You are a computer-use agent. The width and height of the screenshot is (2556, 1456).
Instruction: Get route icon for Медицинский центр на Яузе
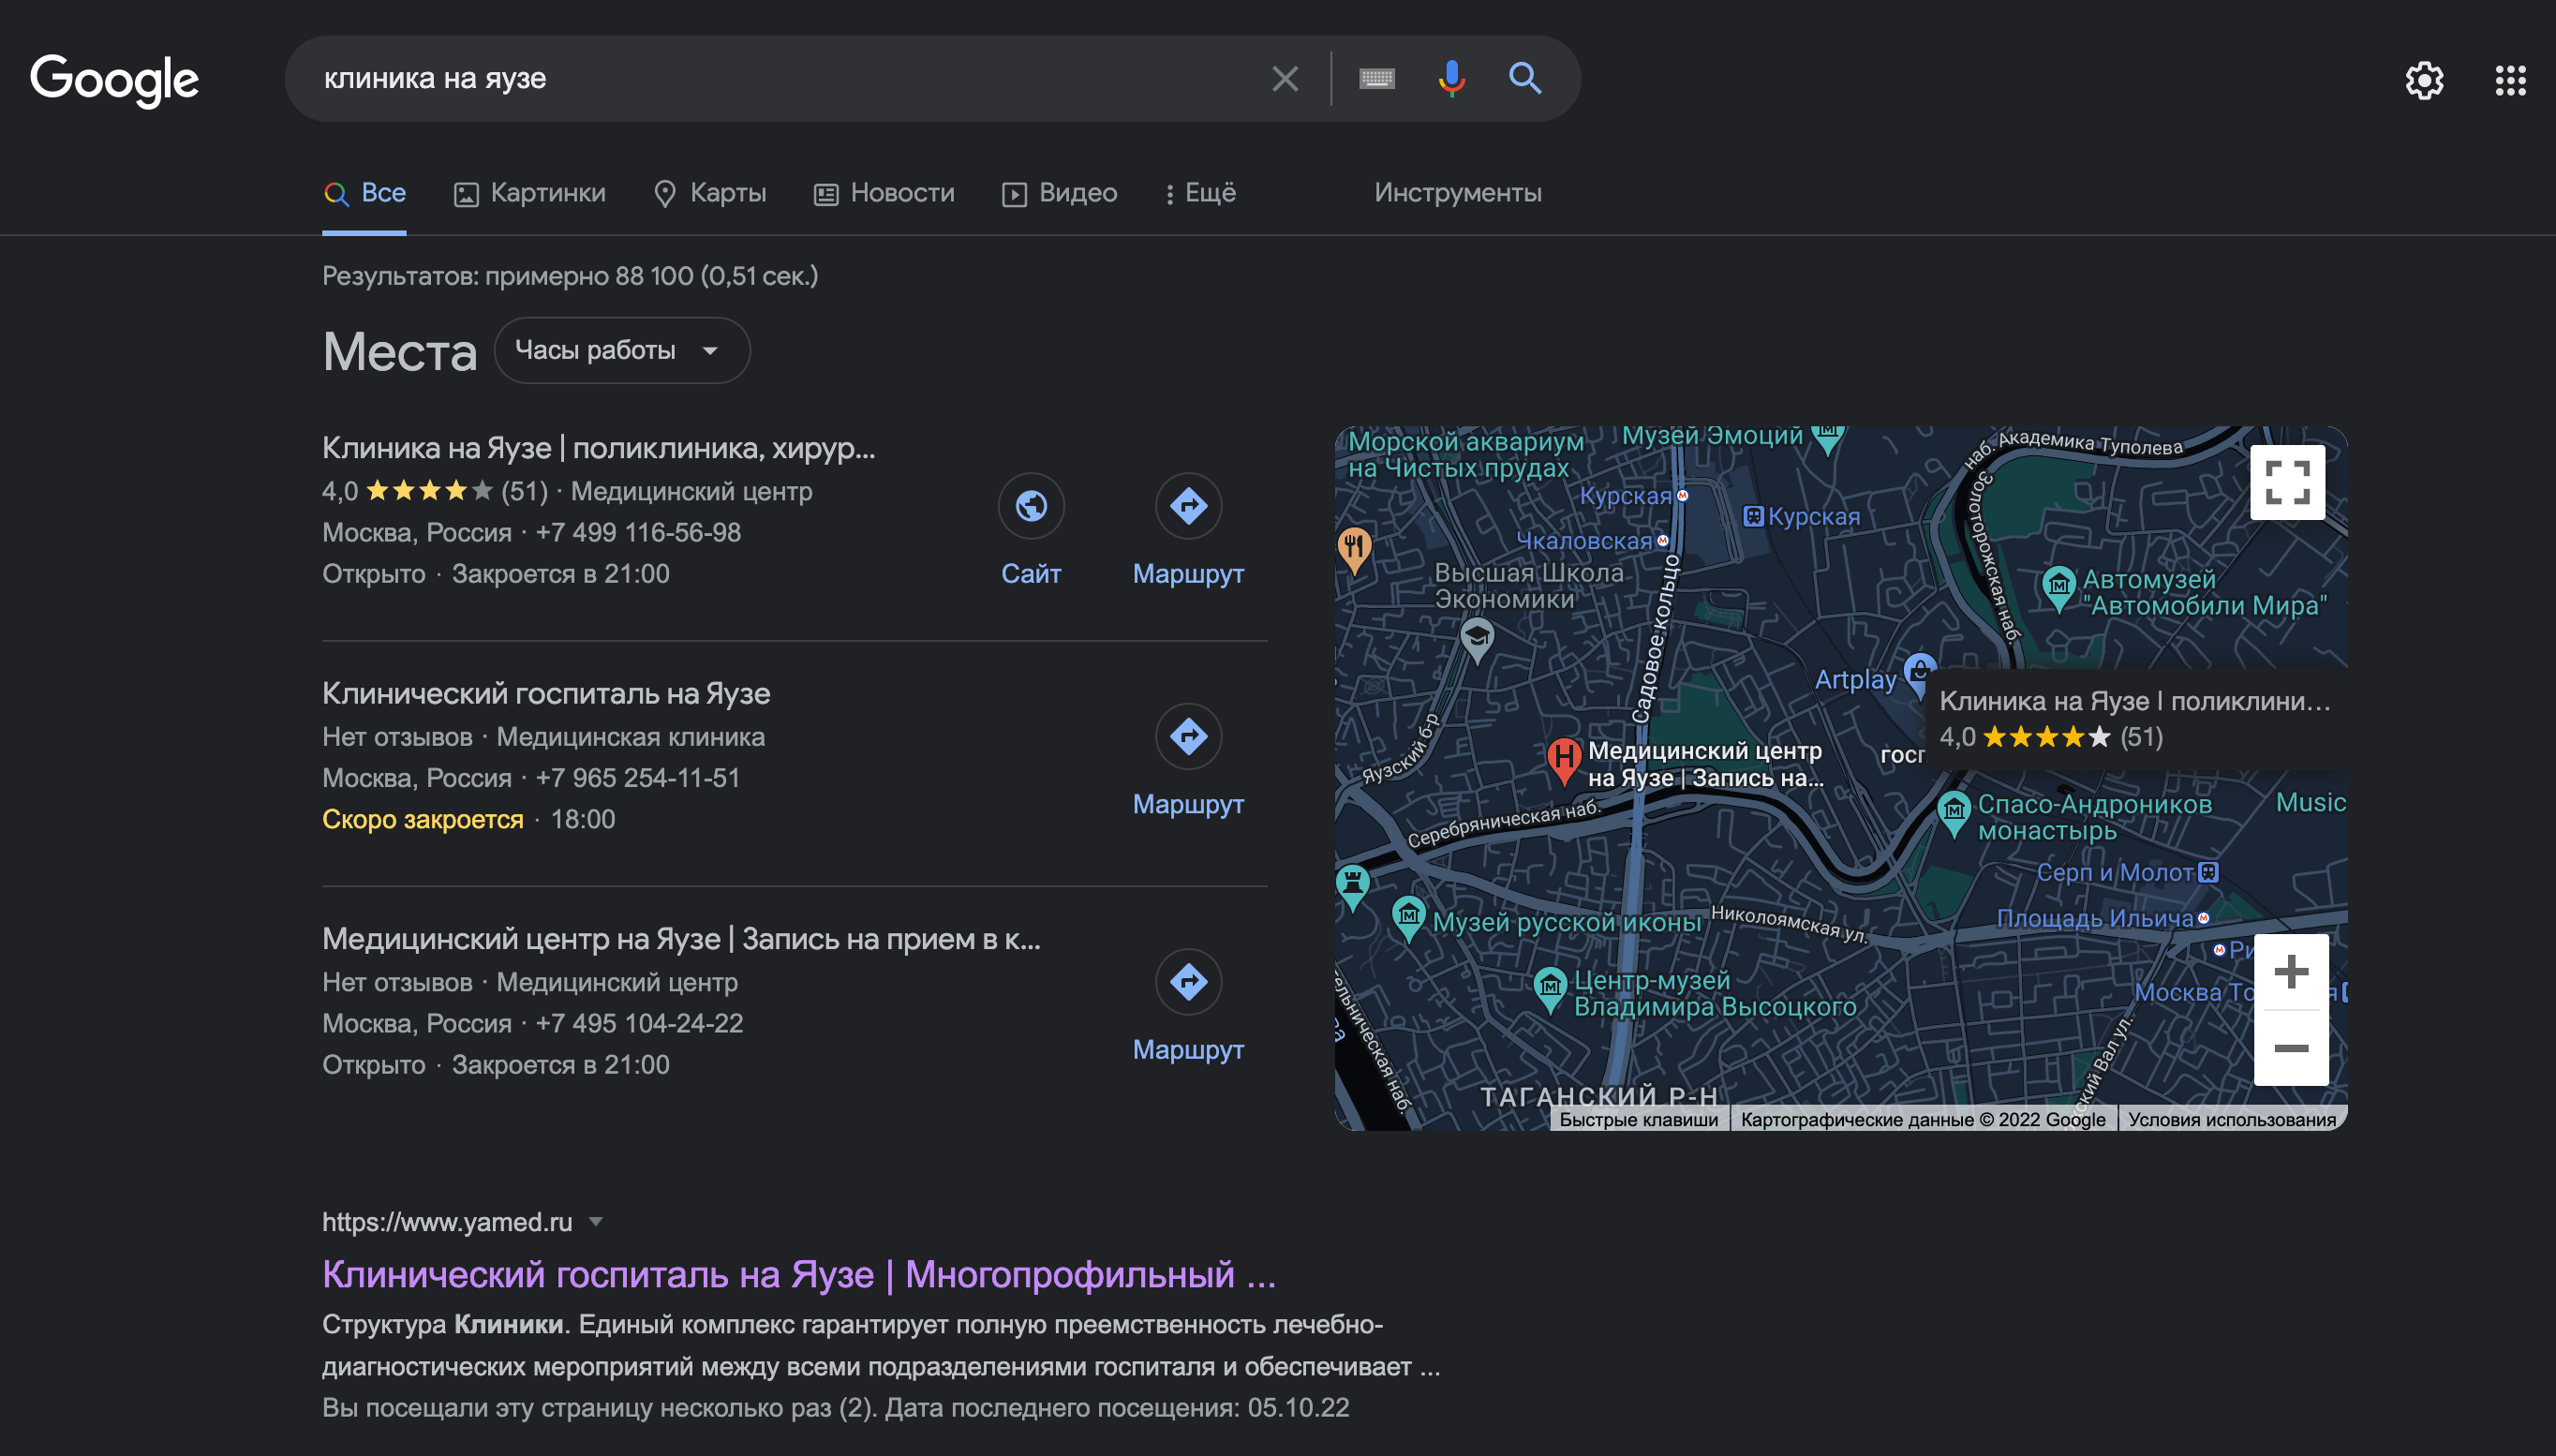tap(1188, 982)
